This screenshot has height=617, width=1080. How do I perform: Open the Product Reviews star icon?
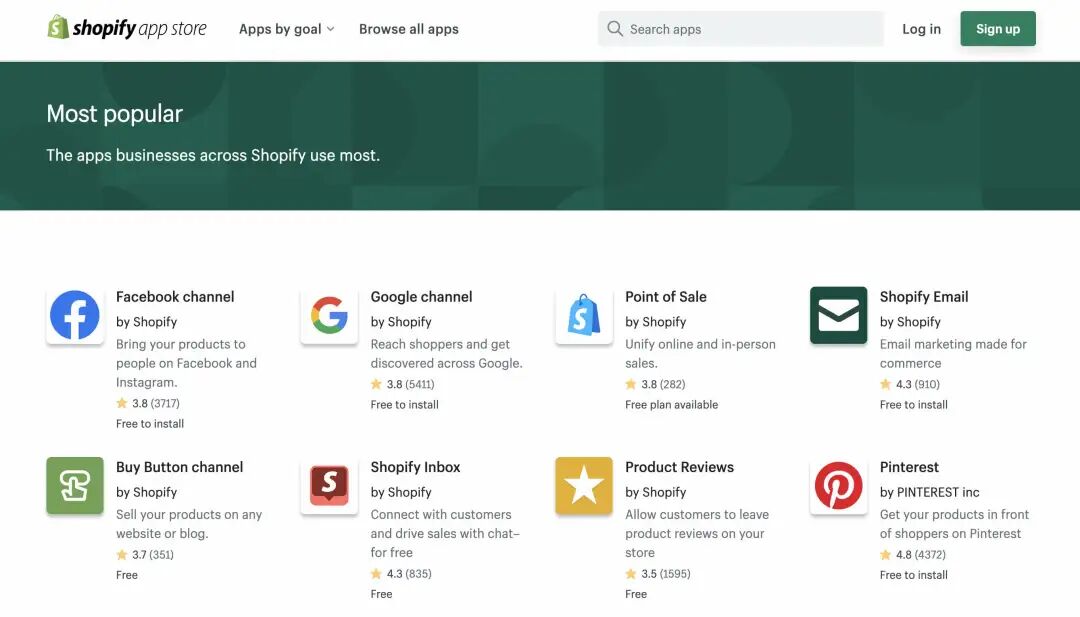click(584, 485)
